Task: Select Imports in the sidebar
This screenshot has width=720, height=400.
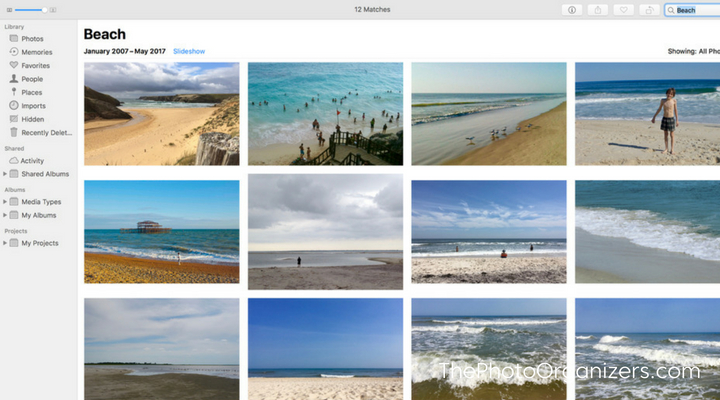Action: (34, 105)
